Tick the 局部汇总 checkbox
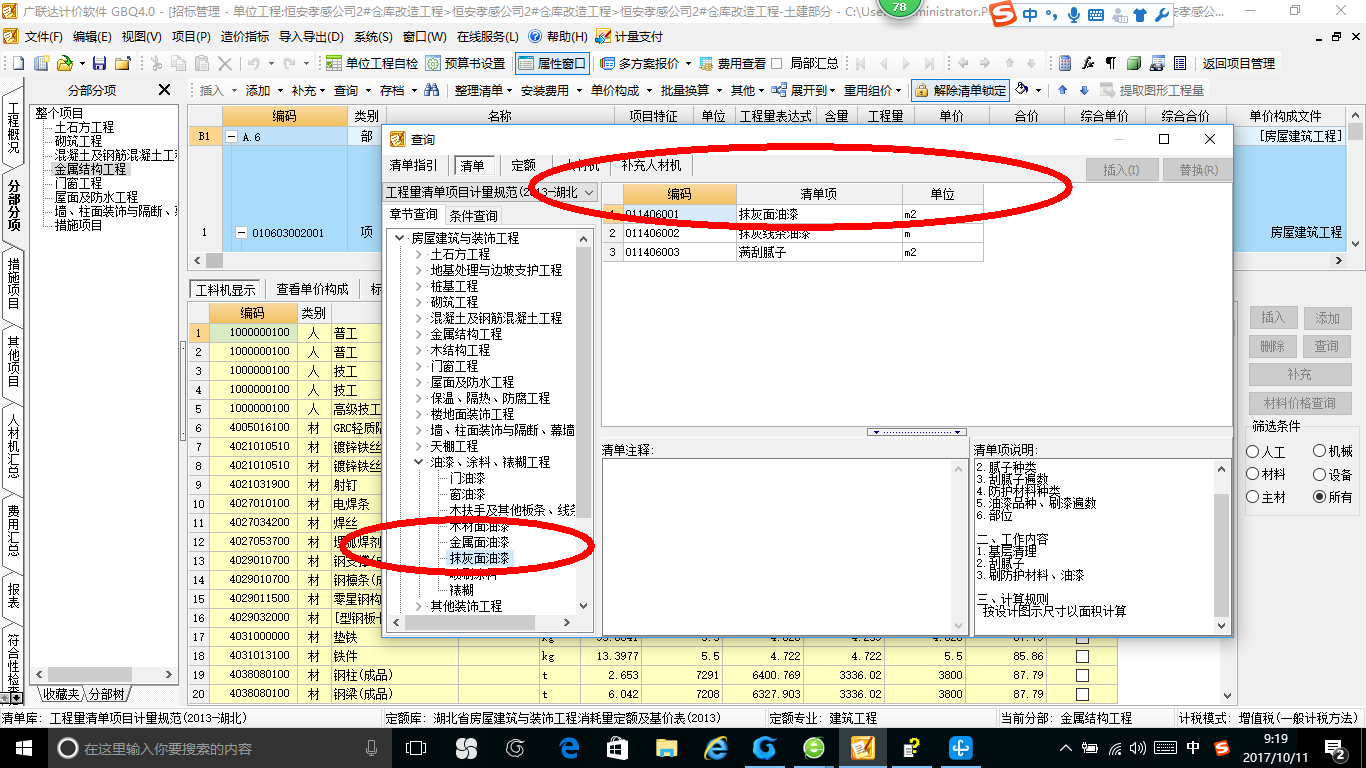This screenshot has width=1366, height=768. coord(777,63)
